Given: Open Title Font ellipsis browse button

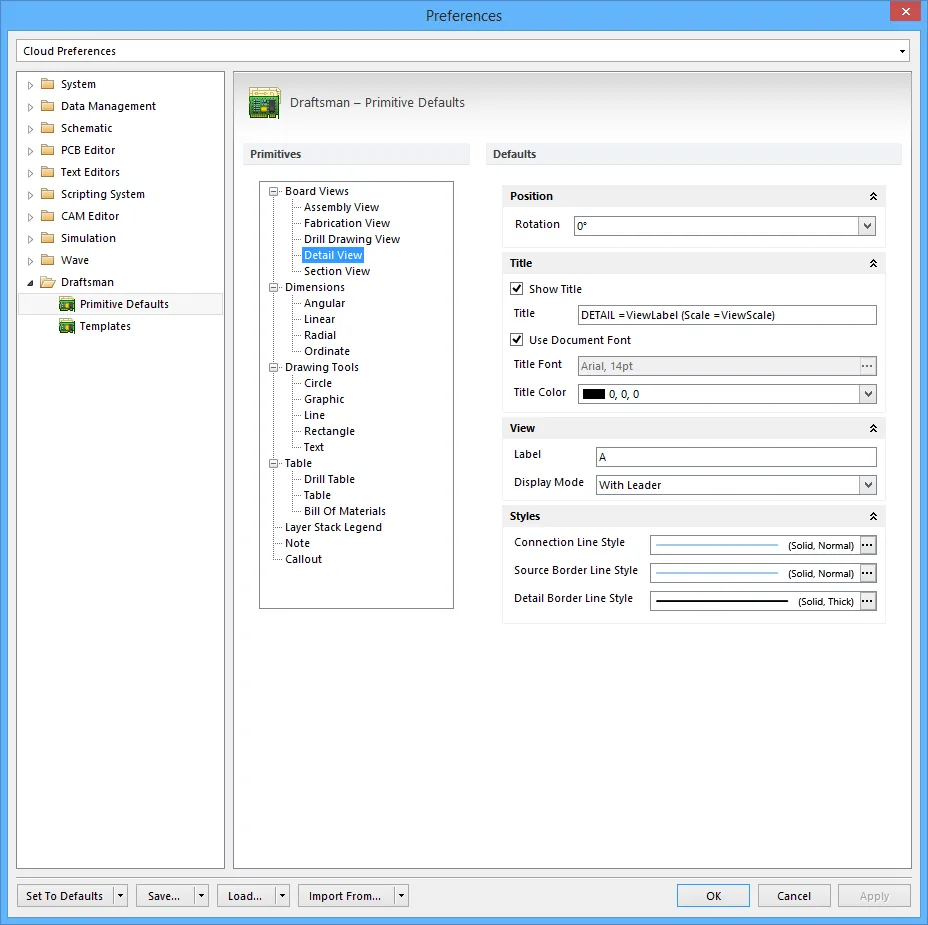Looking at the screenshot, I should [x=867, y=366].
